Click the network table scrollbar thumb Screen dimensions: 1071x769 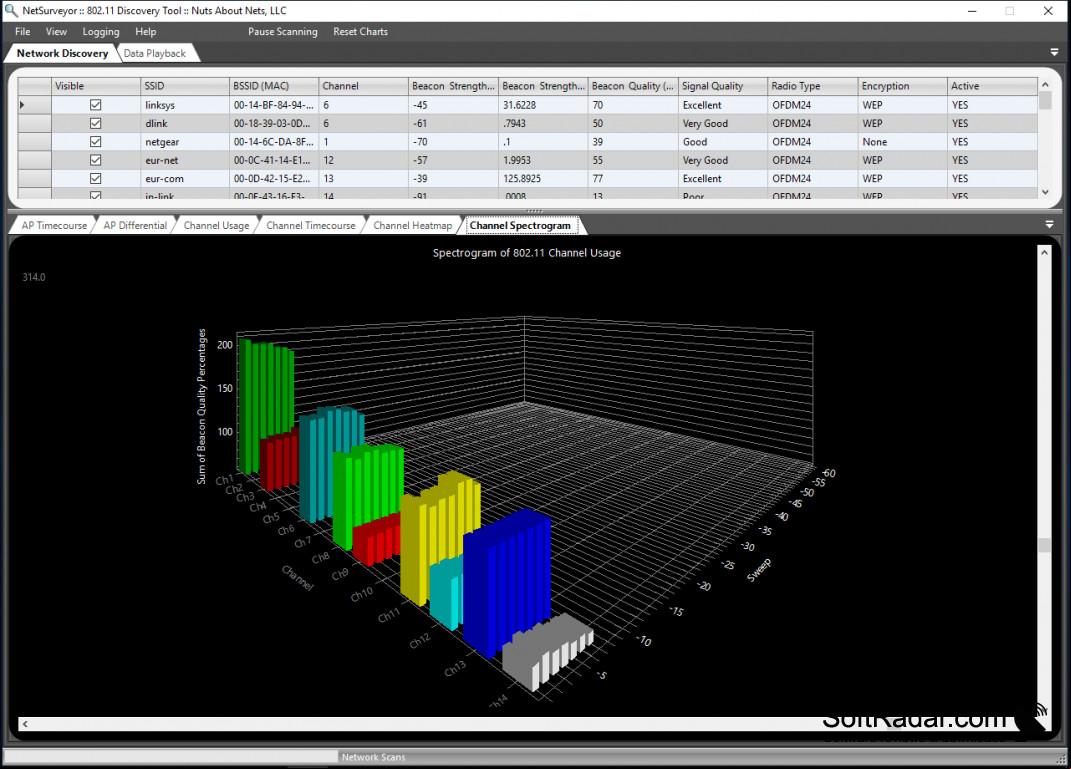pyautogui.click(x=1044, y=100)
